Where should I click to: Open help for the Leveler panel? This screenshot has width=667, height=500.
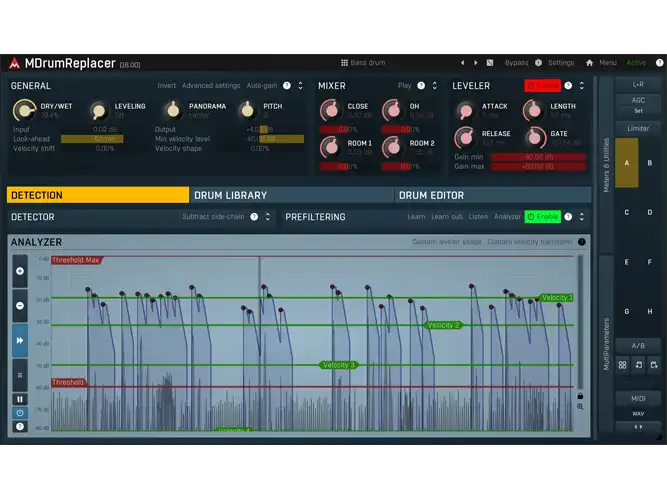tap(568, 86)
